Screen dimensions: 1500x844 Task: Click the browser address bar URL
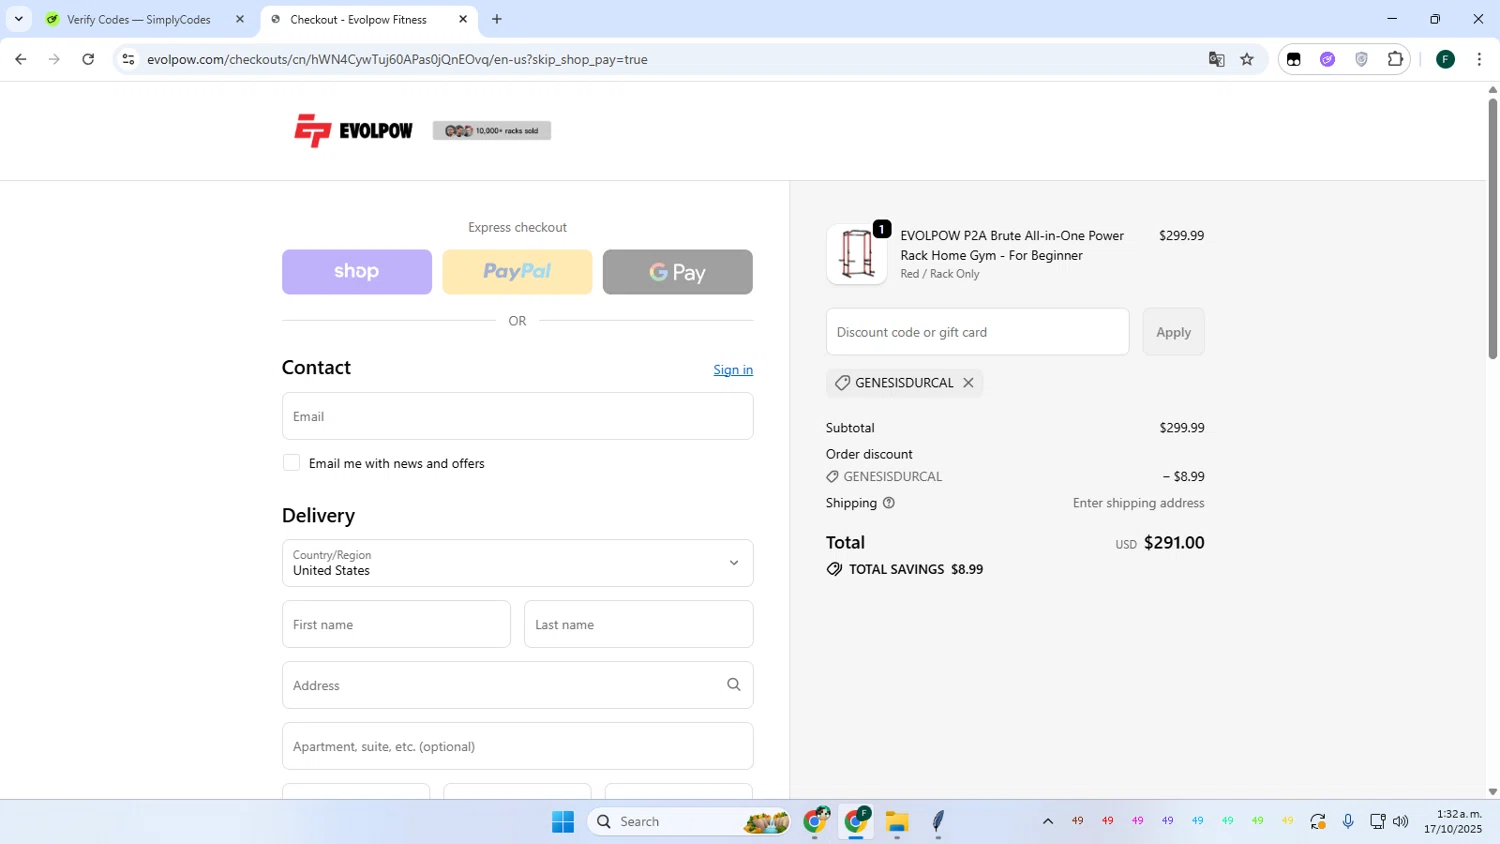click(397, 59)
